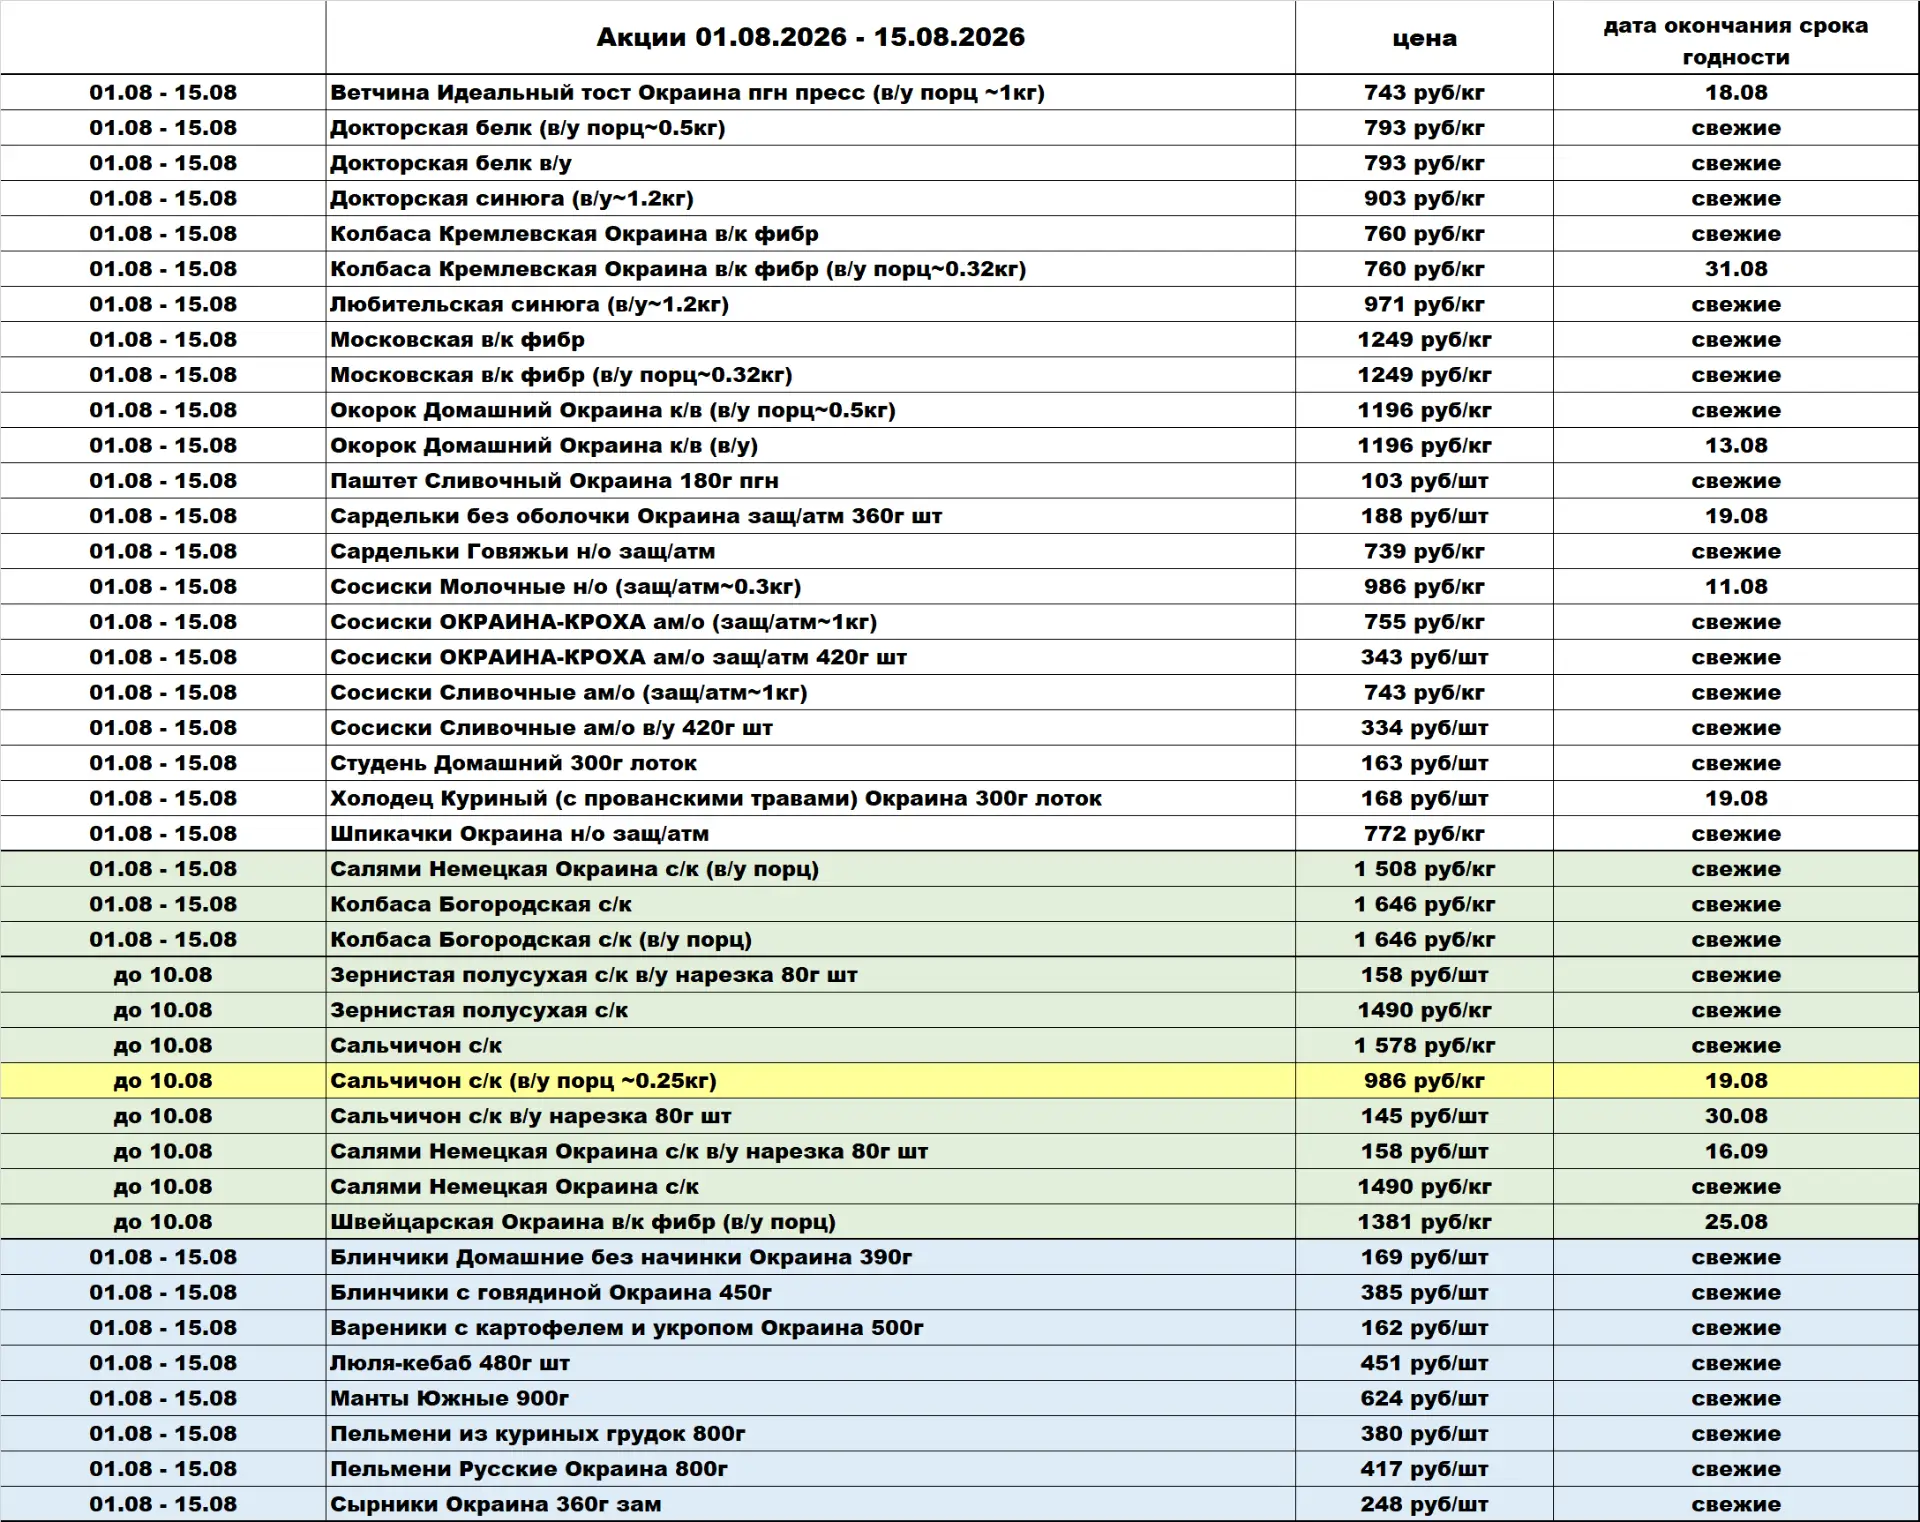Screen dimensions: 1920x1522
Task: Click the price '903 руб/кг'
Action: pyautogui.click(x=1424, y=198)
